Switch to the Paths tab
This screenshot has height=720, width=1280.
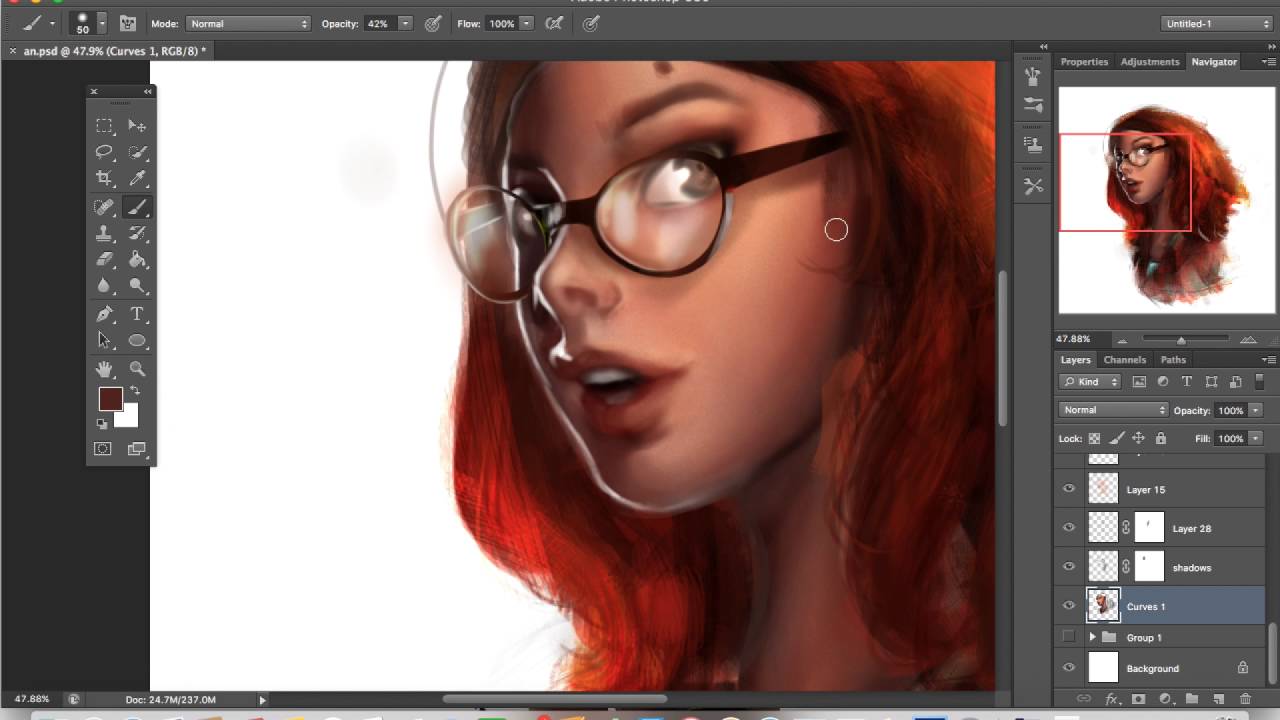1173,360
